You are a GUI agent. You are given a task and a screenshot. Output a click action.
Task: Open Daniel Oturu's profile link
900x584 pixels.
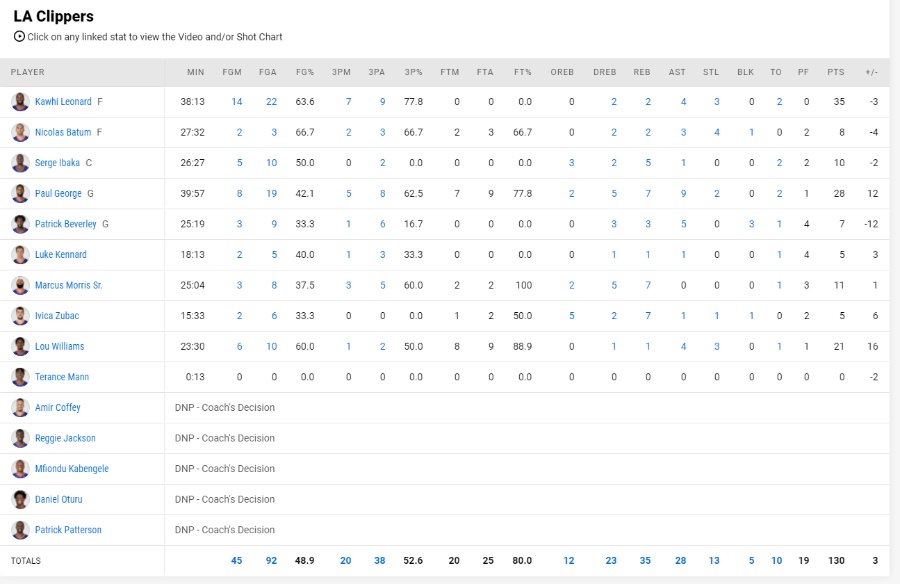pos(59,499)
